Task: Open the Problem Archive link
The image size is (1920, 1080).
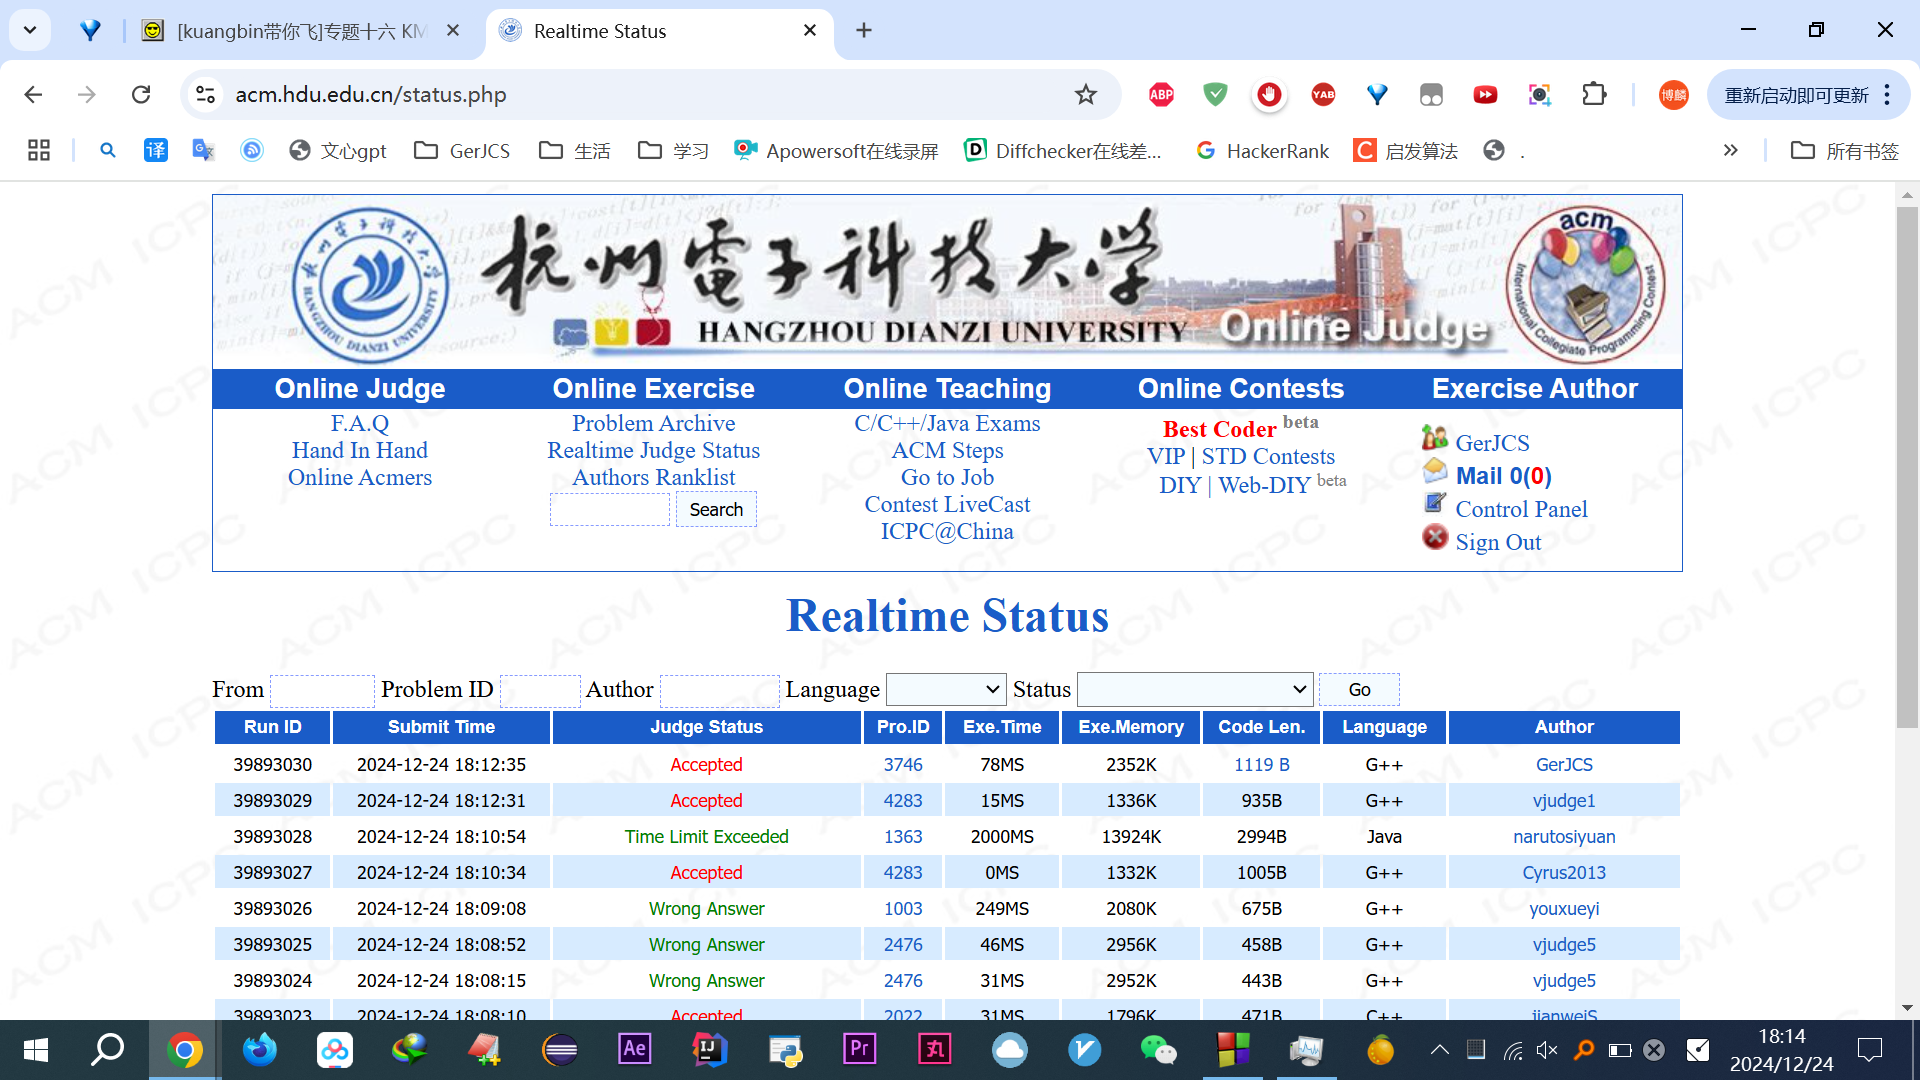Action: (653, 424)
